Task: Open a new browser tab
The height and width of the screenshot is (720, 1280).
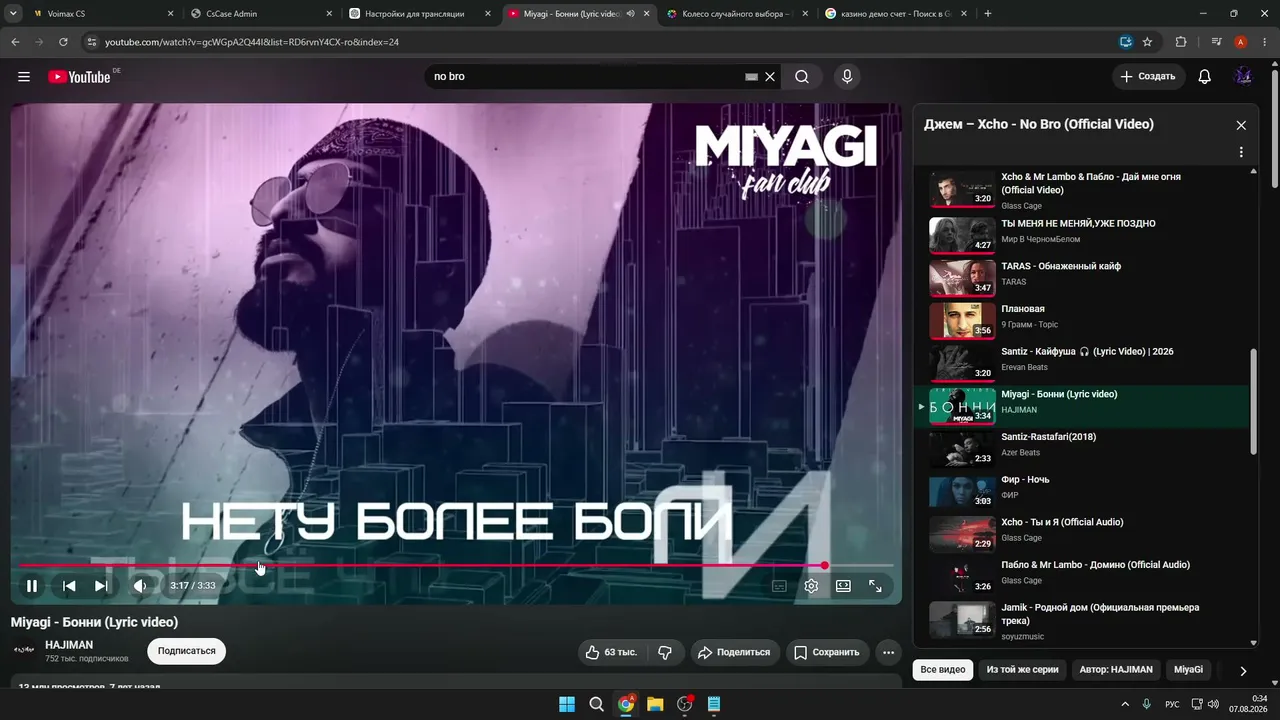Action: point(988,14)
